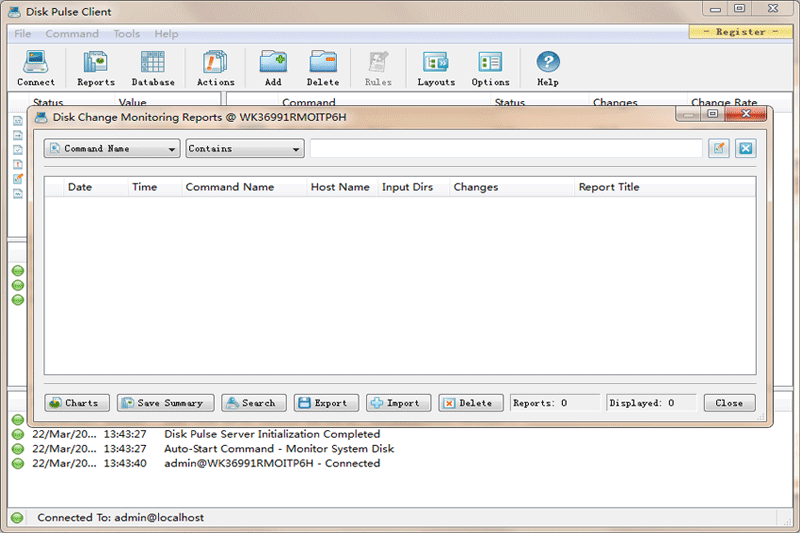Viewport: 800px width, 533px height.
Task: Click Change Rate column header in main window
Action: pyautogui.click(x=724, y=102)
